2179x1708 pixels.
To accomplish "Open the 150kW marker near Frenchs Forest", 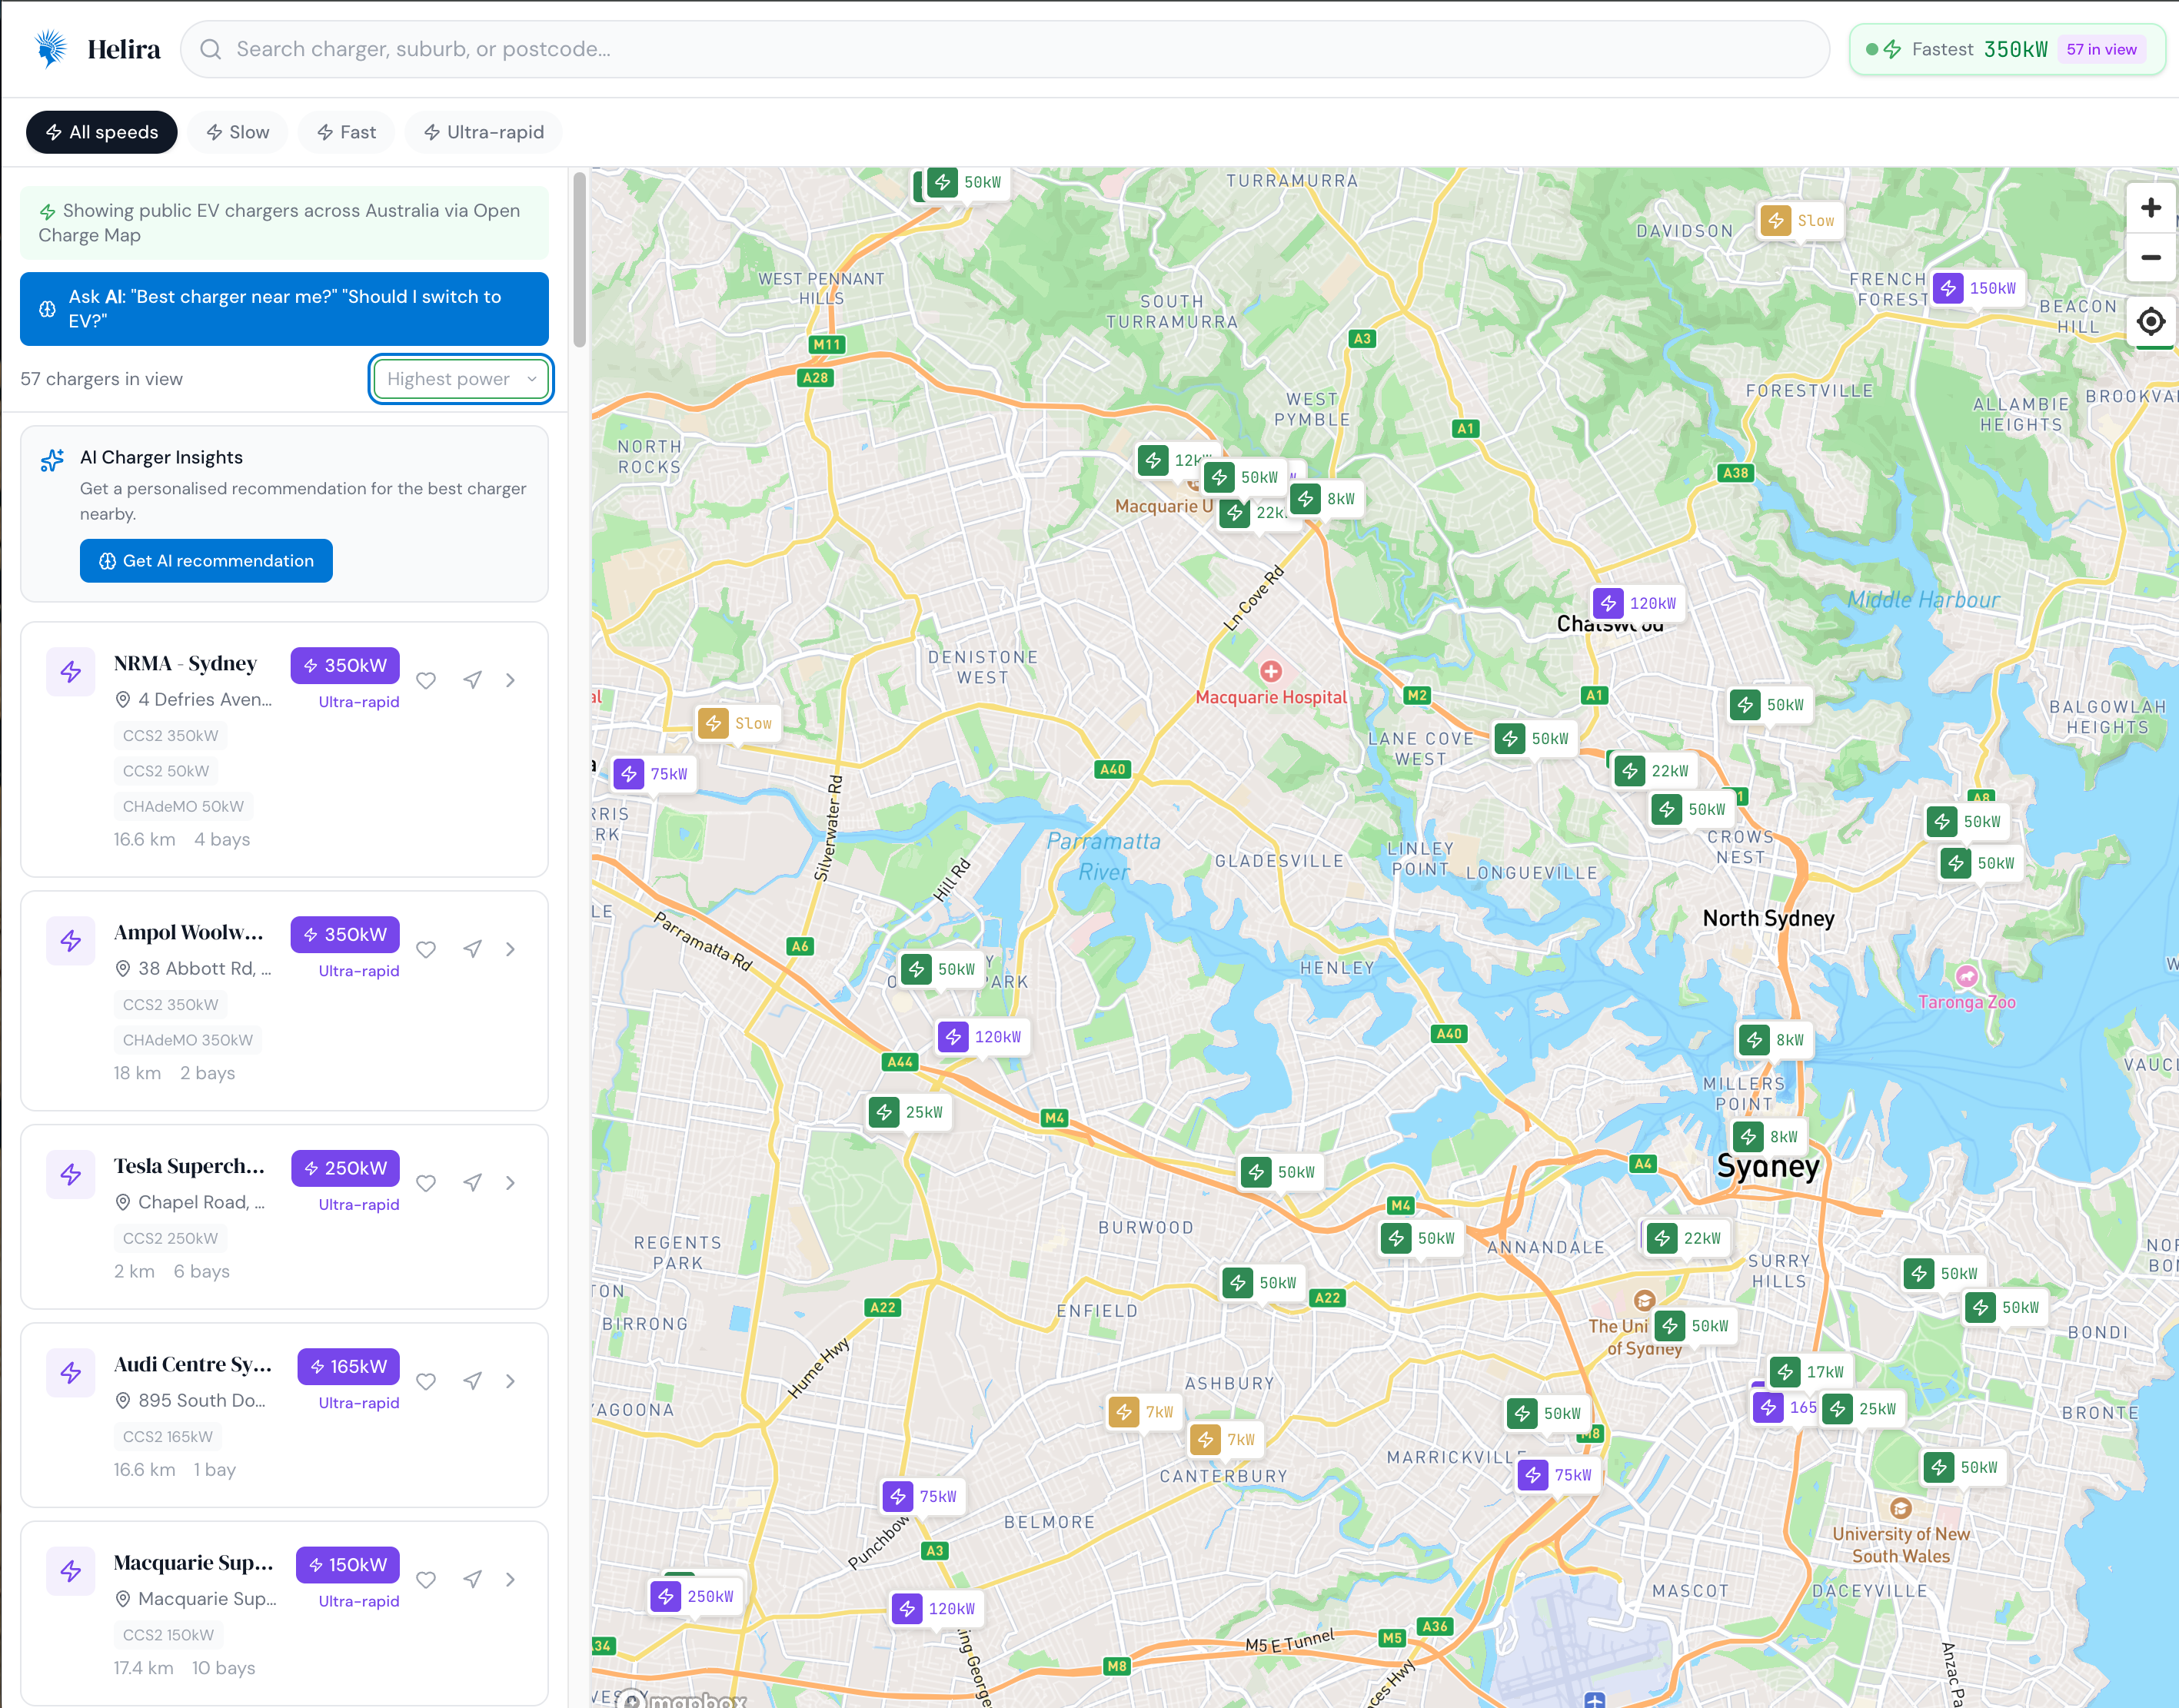I will (1976, 289).
